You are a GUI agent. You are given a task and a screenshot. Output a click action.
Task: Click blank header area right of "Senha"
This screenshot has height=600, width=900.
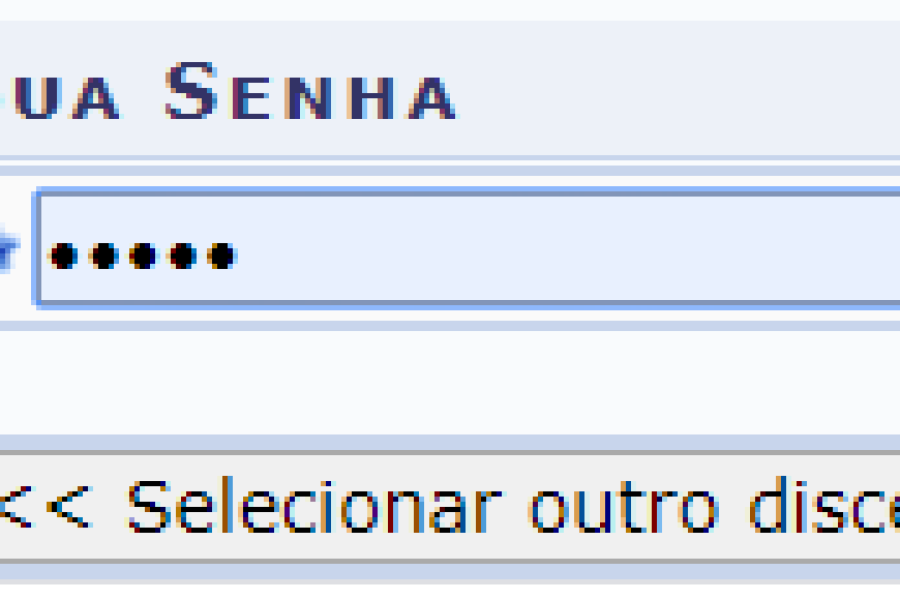(x=680, y=93)
